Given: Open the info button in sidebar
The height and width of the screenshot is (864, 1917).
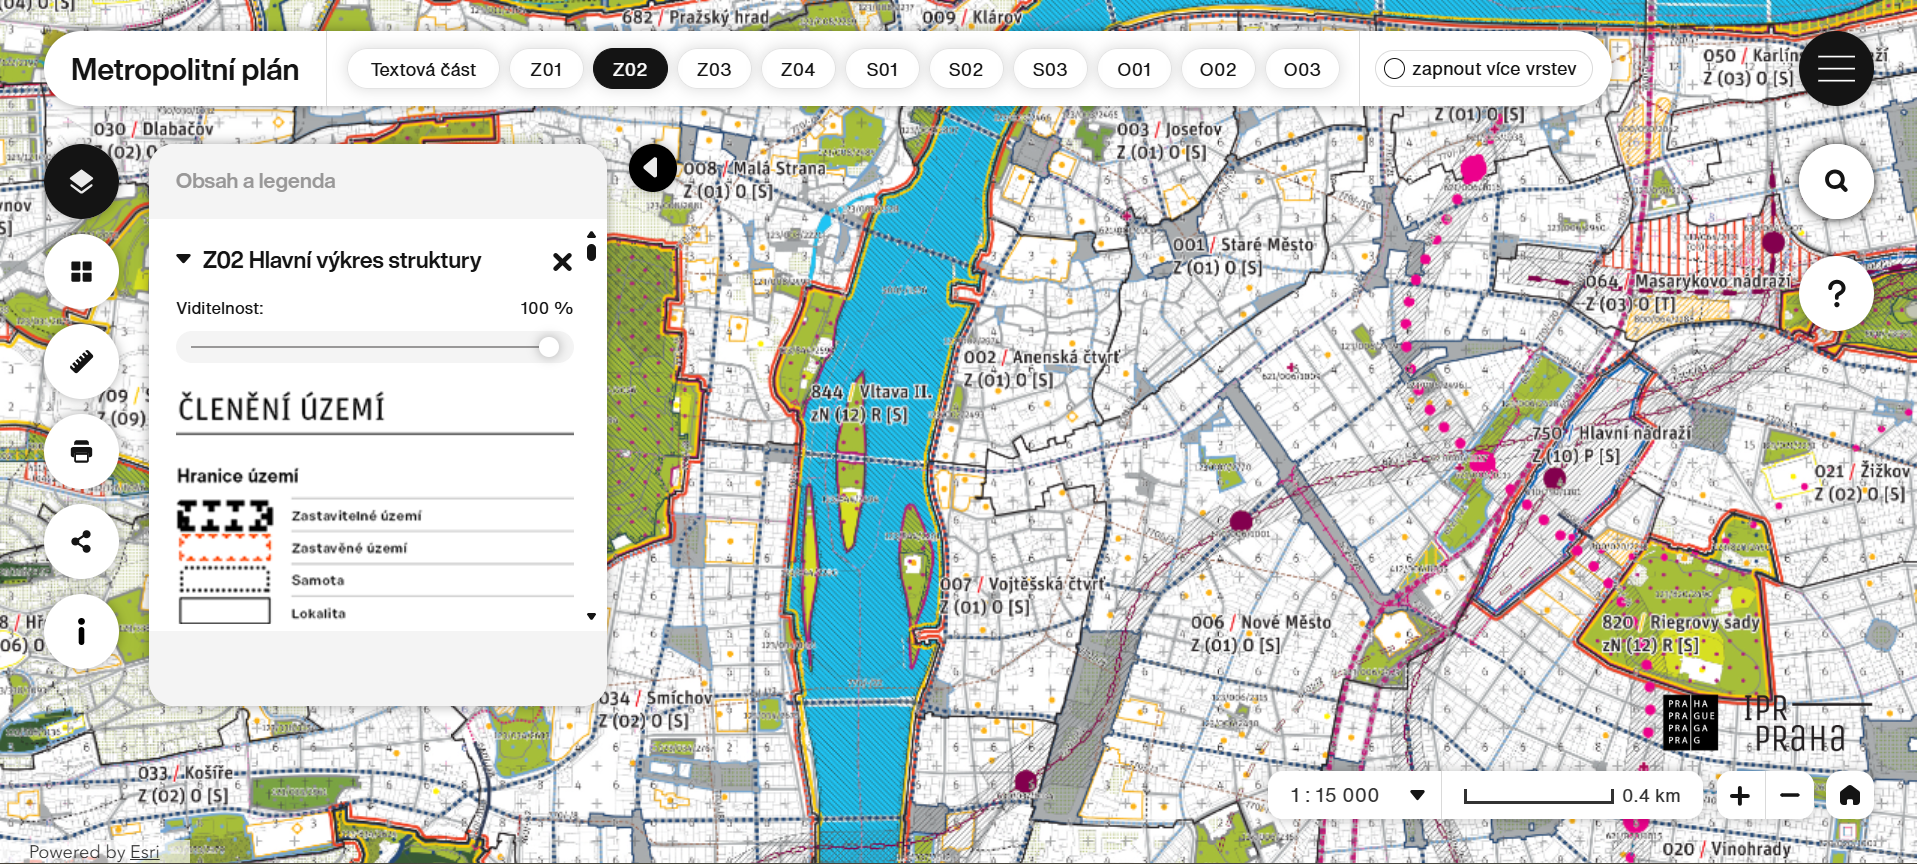Looking at the screenshot, I should 81,631.
